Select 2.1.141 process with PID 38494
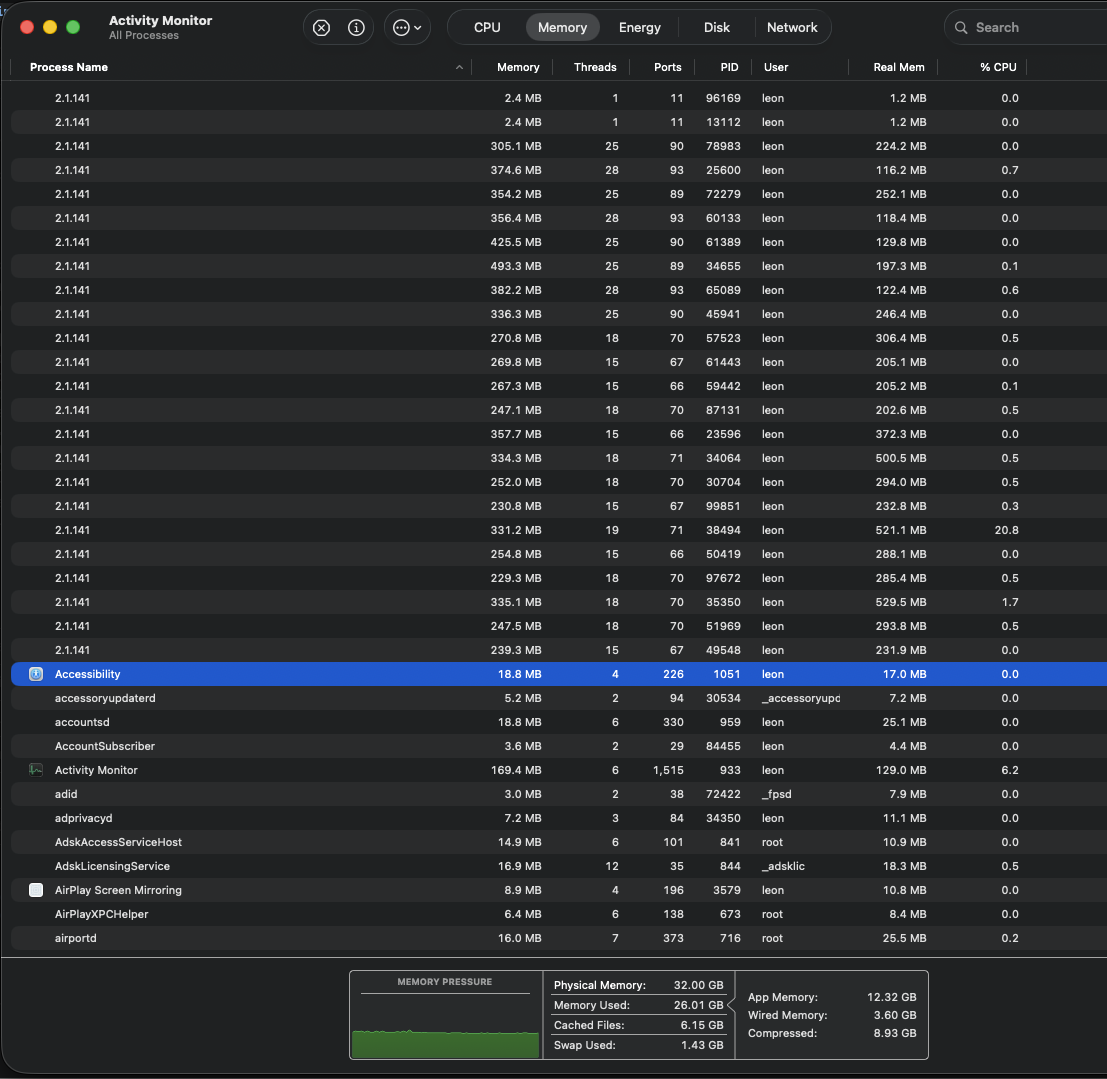 (x=558, y=530)
